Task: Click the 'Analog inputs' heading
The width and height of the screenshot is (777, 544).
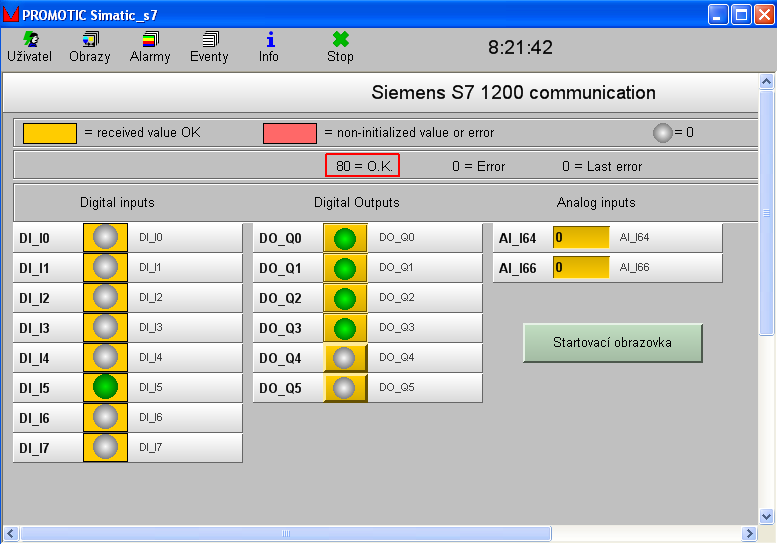Action: point(596,203)
